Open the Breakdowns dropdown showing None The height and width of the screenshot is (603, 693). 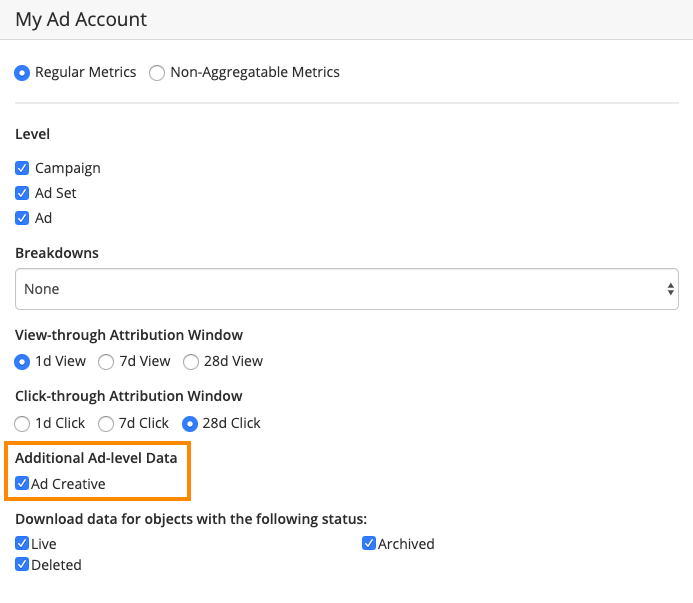(347, 289)
